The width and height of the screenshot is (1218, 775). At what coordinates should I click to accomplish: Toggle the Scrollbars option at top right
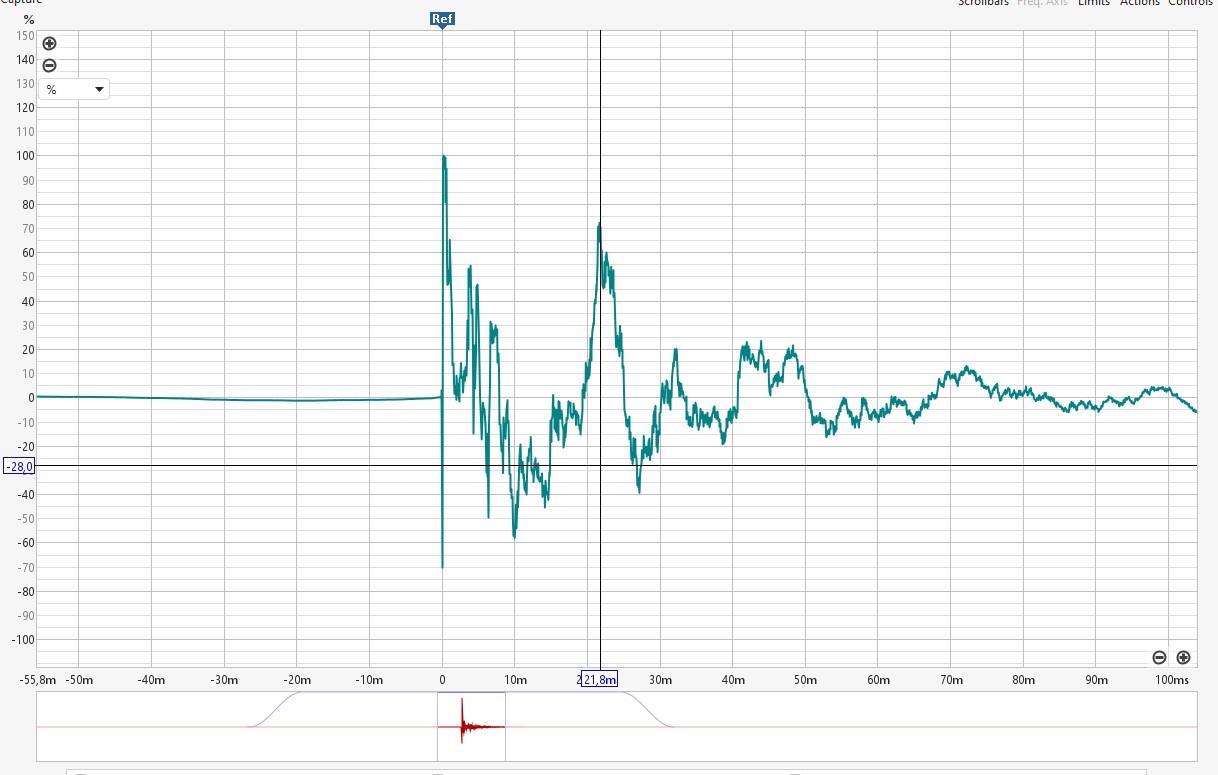(983, 3)
